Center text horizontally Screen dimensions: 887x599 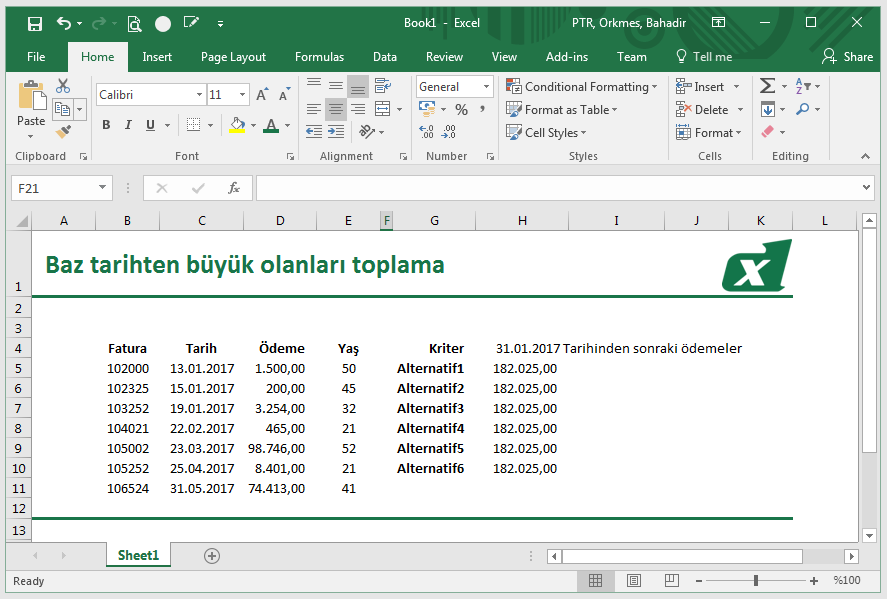click(336, 109)
